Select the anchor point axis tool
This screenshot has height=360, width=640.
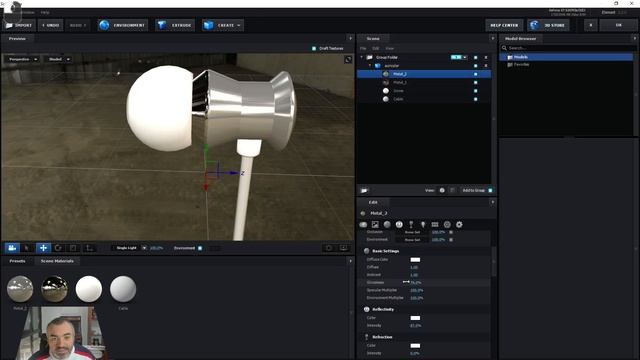pos(89,248)
